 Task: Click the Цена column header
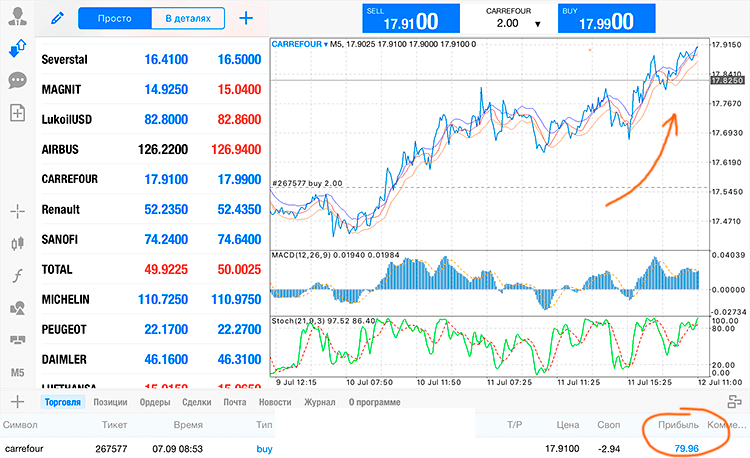coord(568,425)
